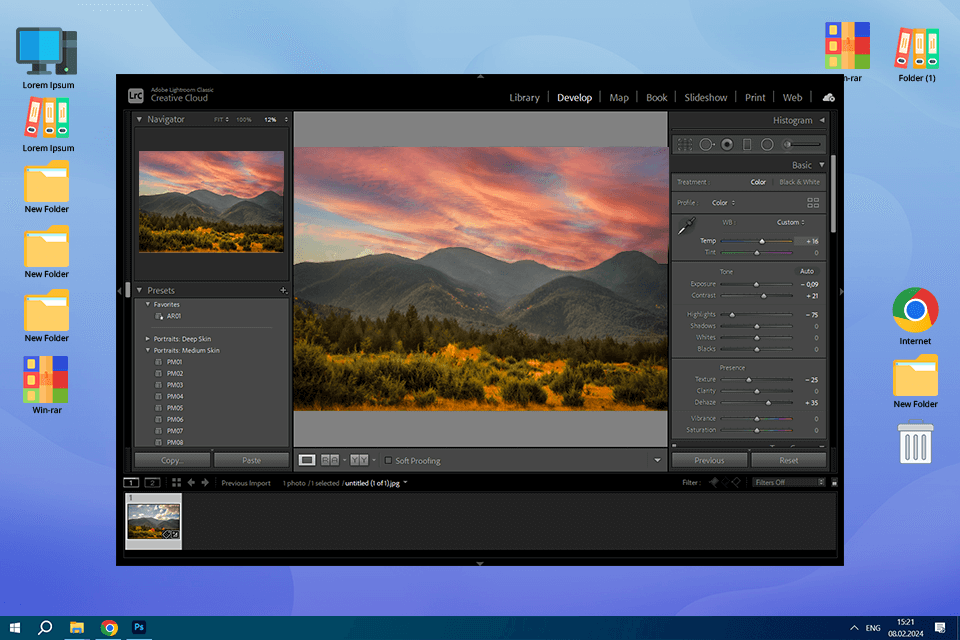Click the Lrc application logo
This screenshot has height=640, width=960.
coord(135,96)
